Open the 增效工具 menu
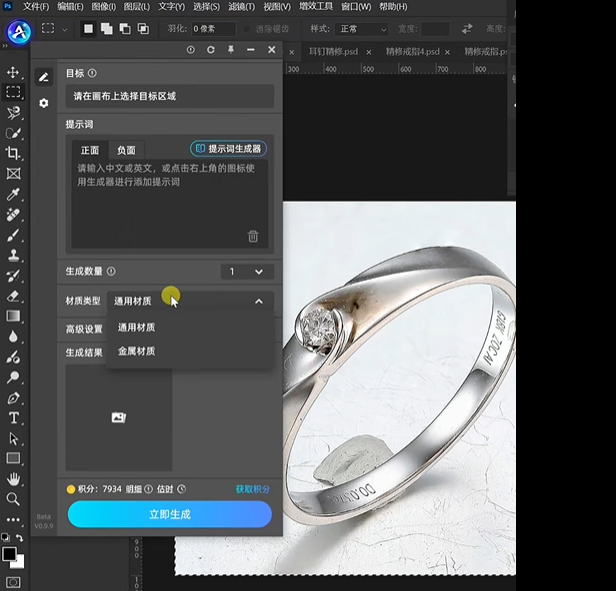This screenshot has height=591, width=616. 316,7
